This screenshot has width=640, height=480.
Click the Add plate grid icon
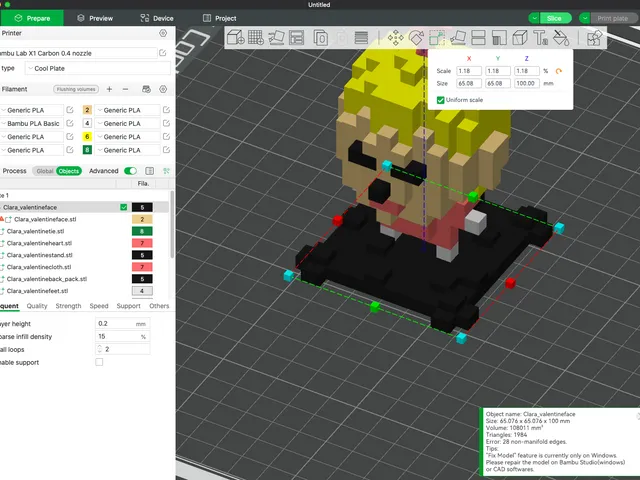click(x=256, y=38)
